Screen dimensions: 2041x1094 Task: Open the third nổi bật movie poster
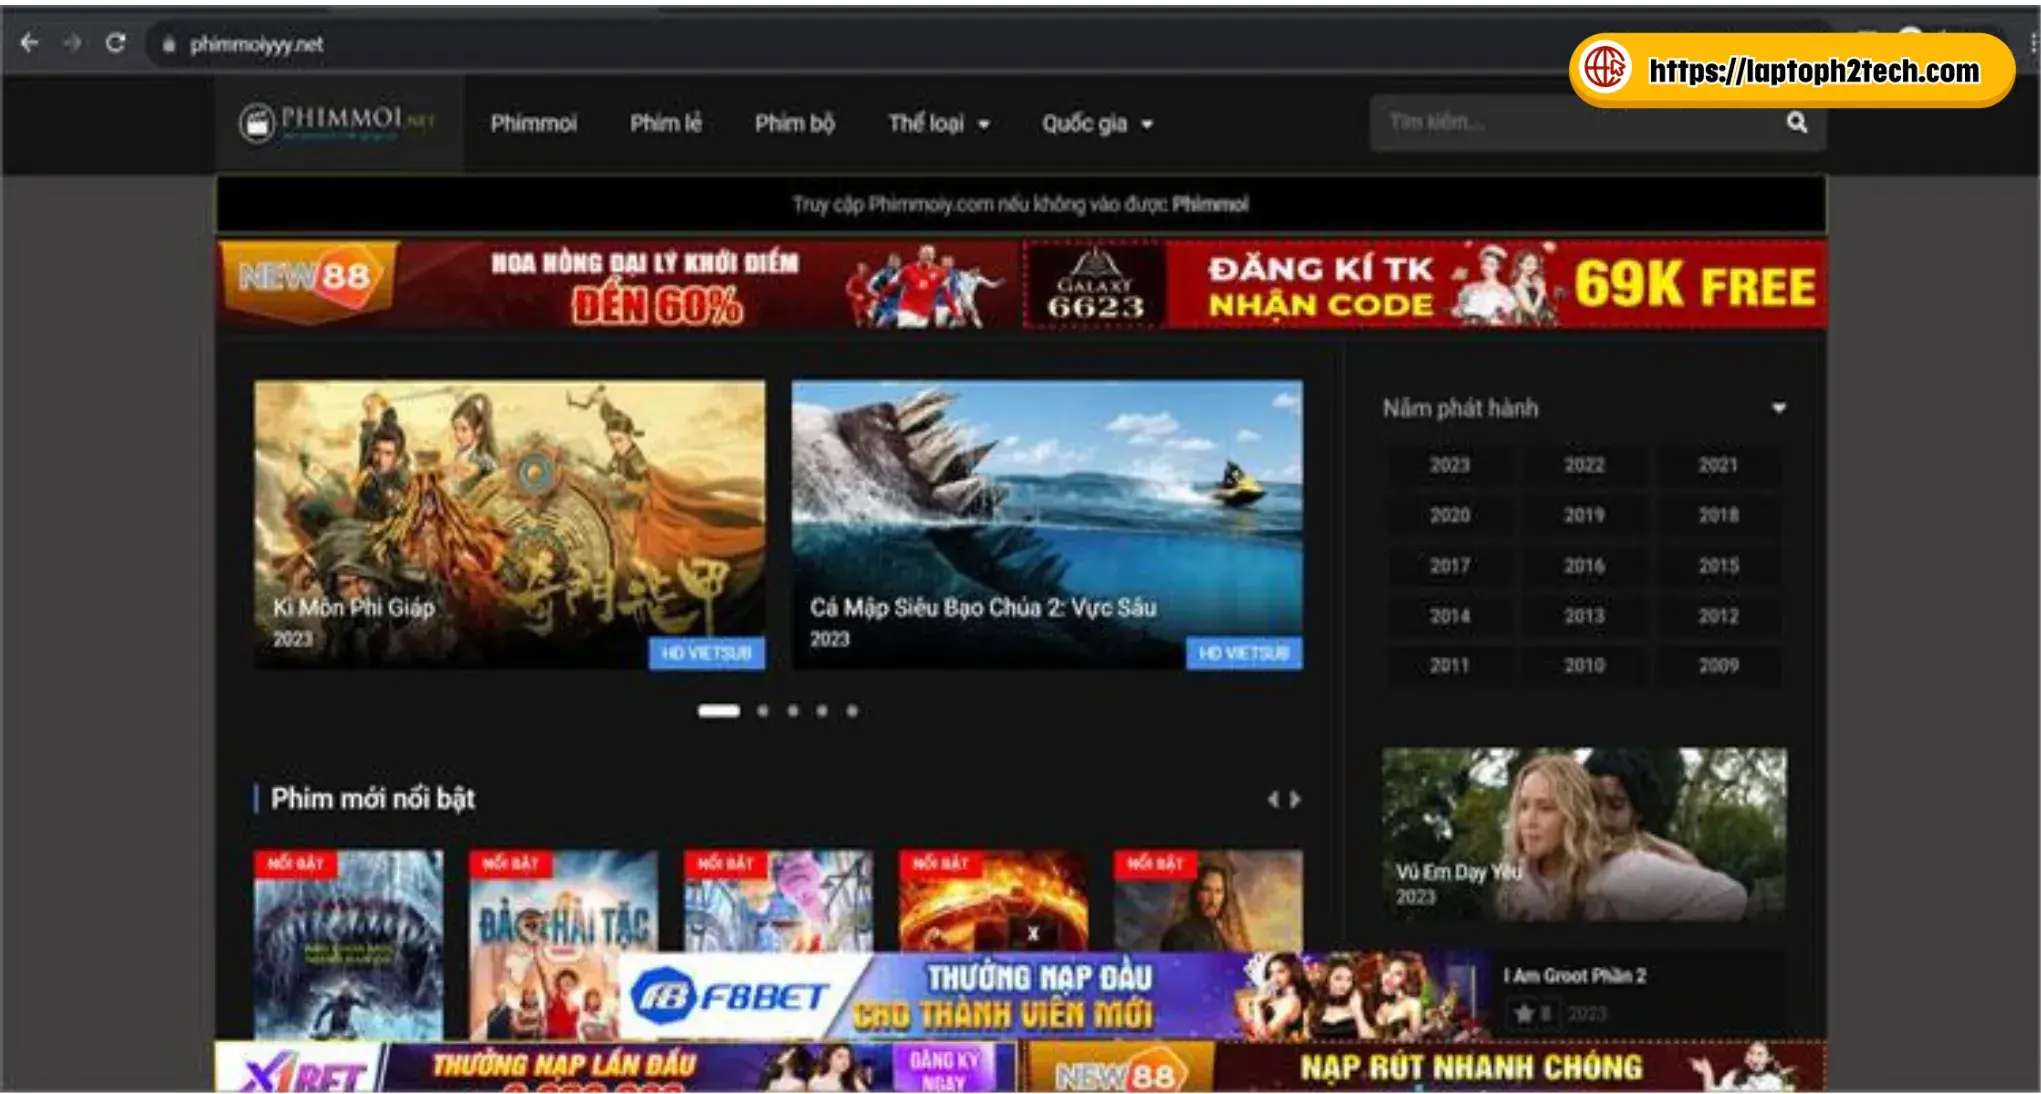[778, 901]
